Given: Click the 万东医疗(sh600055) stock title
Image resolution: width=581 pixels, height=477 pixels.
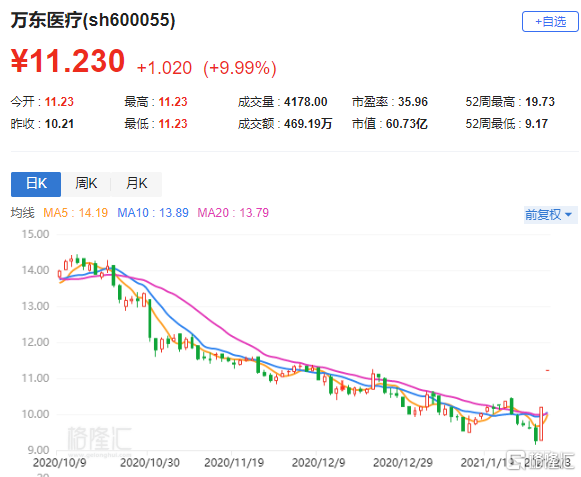Looking at the screenshot, I should pyautogui.click(x=93, y=20).
